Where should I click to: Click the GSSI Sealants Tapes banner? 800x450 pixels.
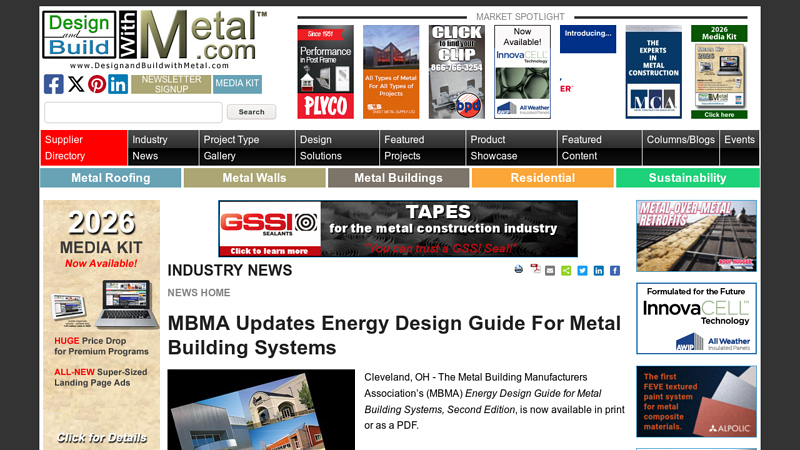coord(398,229)
